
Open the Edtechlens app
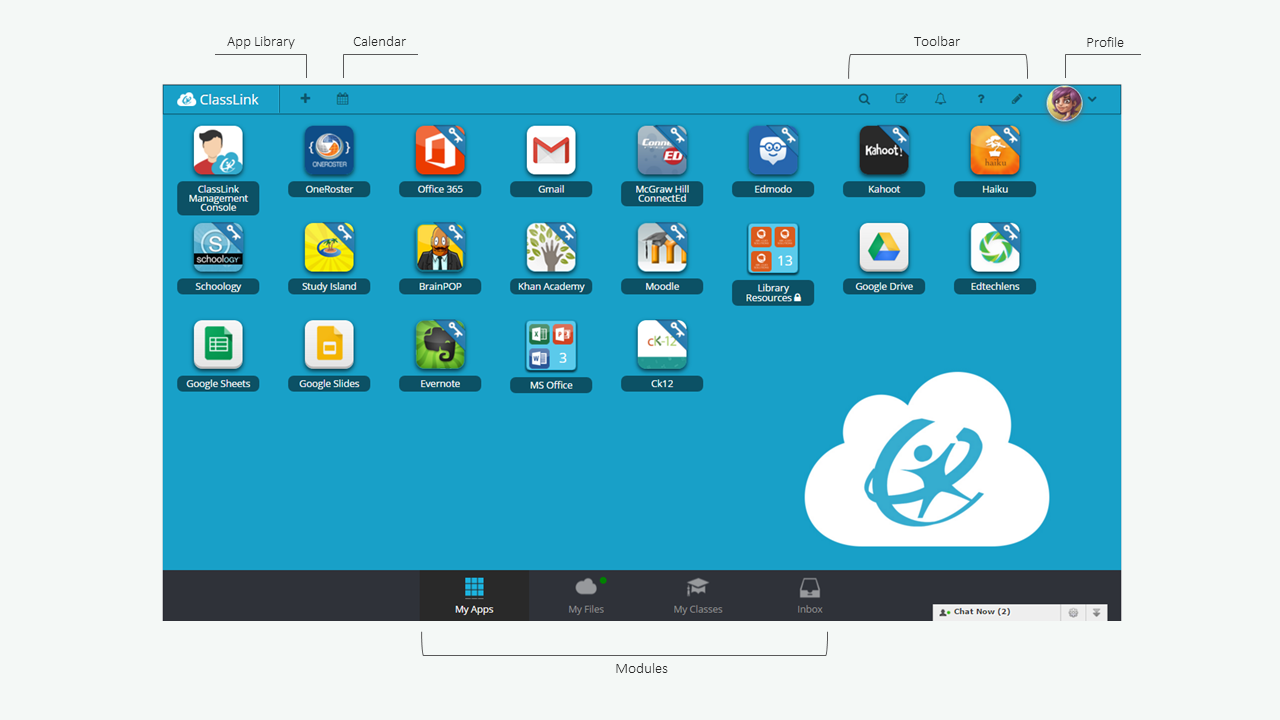point(995,247)
